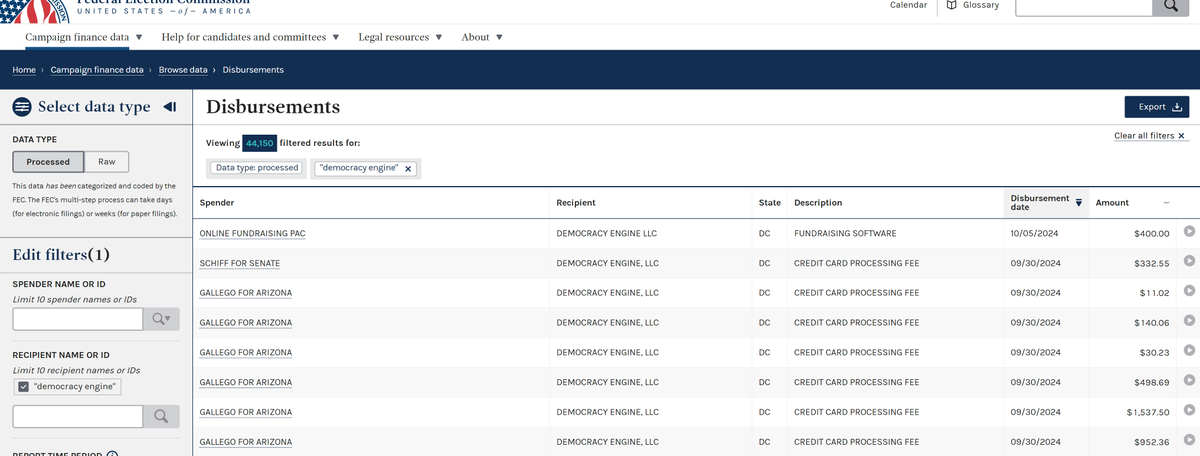Sort by the Amount column header
The height and width of the screenshot is (456, 1200).
1132,202
